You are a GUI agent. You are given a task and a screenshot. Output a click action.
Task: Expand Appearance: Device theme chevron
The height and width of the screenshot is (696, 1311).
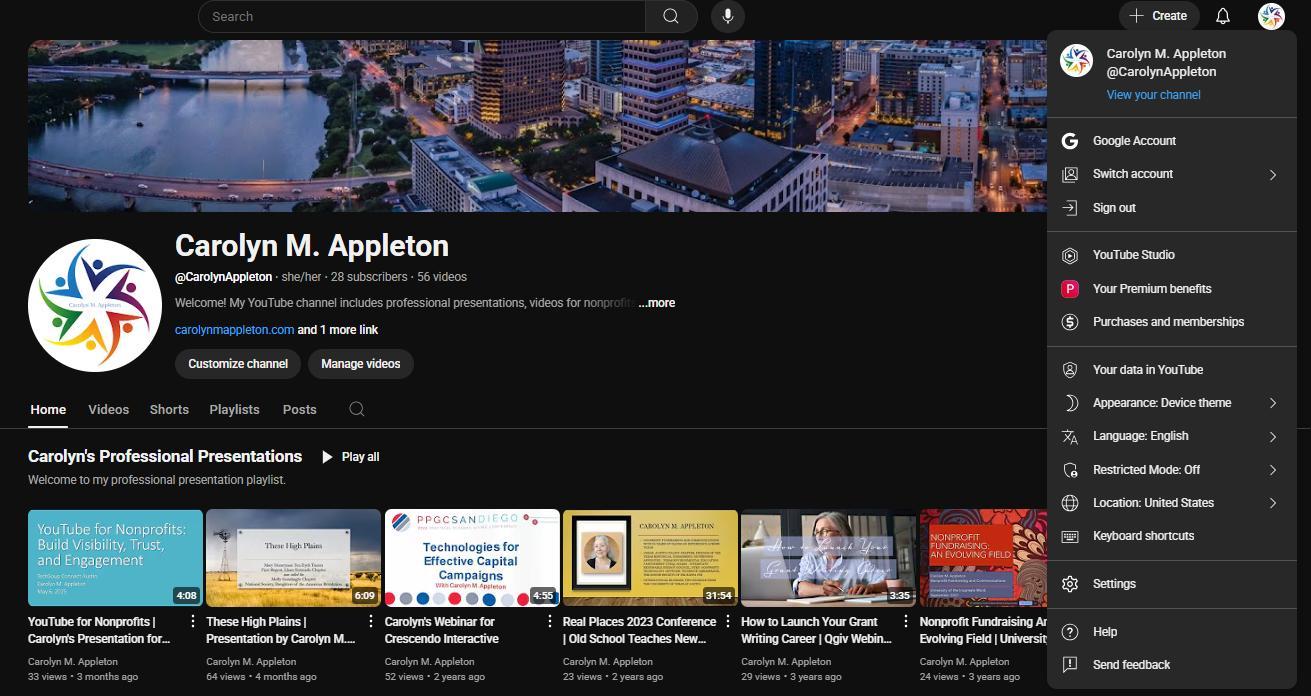1273,403
